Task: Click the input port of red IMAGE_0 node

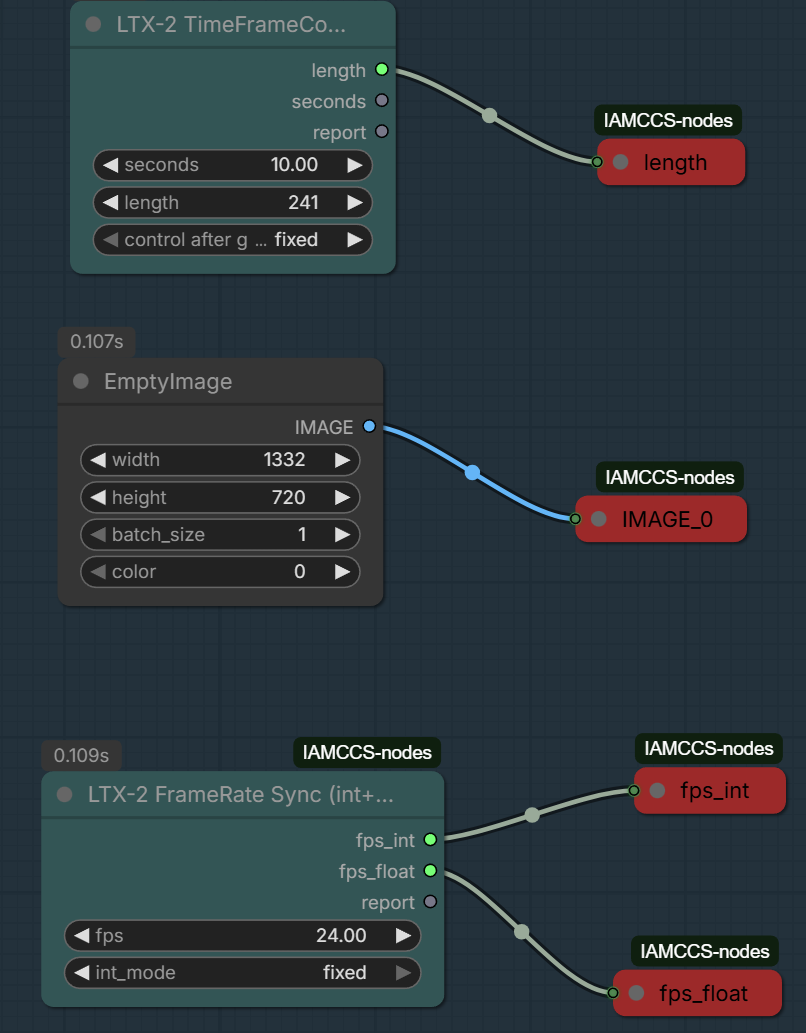Action: click(575, 519)
